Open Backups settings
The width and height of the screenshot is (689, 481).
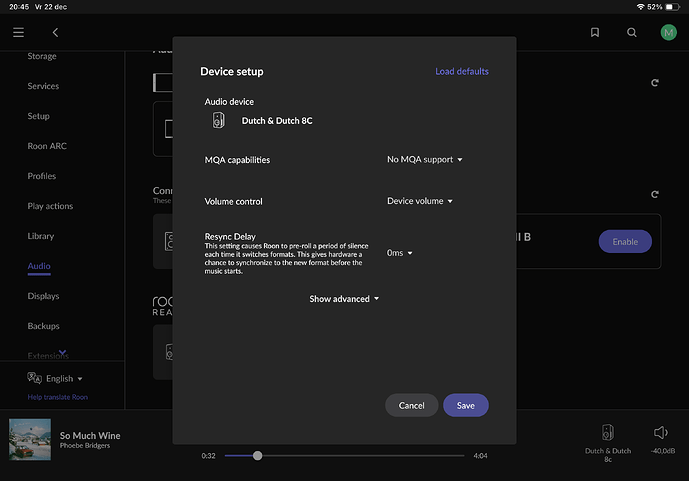point(43,326)
